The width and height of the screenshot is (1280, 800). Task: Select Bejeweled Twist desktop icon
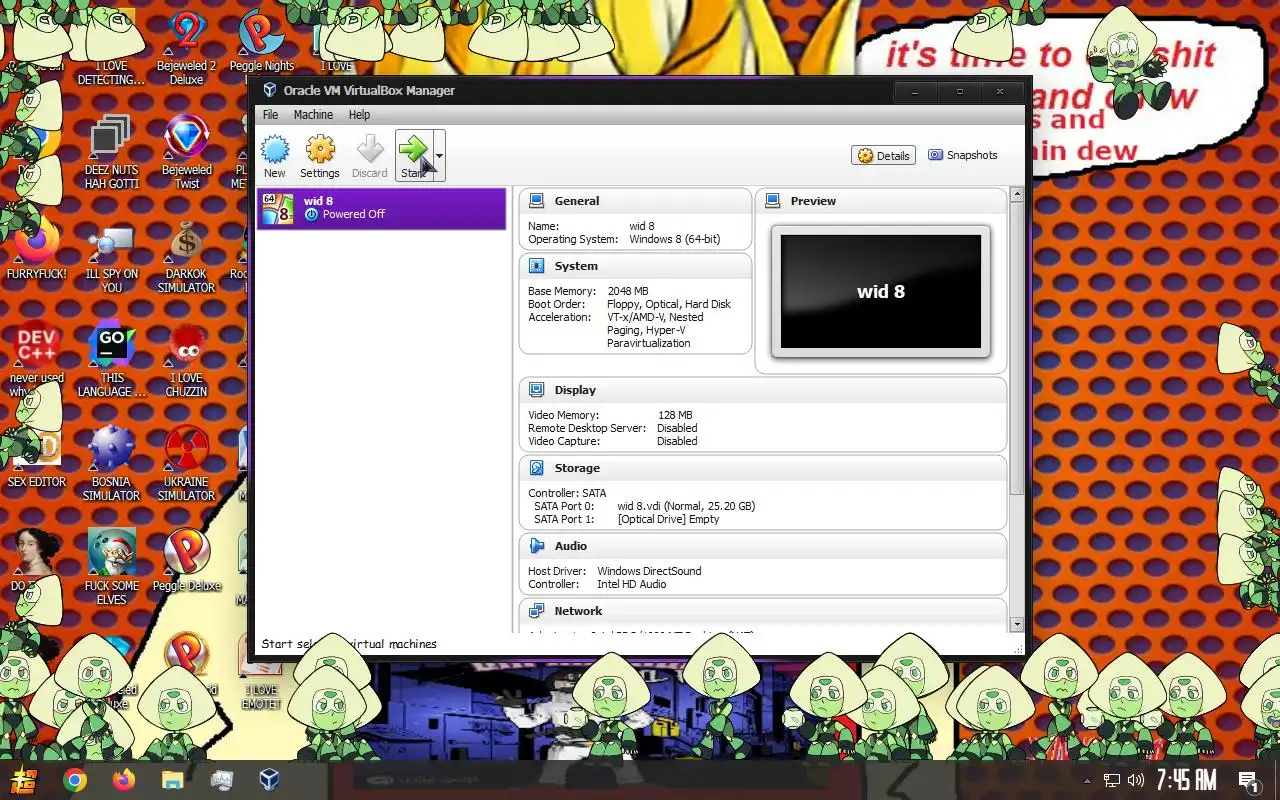click(x=186, y=152)
